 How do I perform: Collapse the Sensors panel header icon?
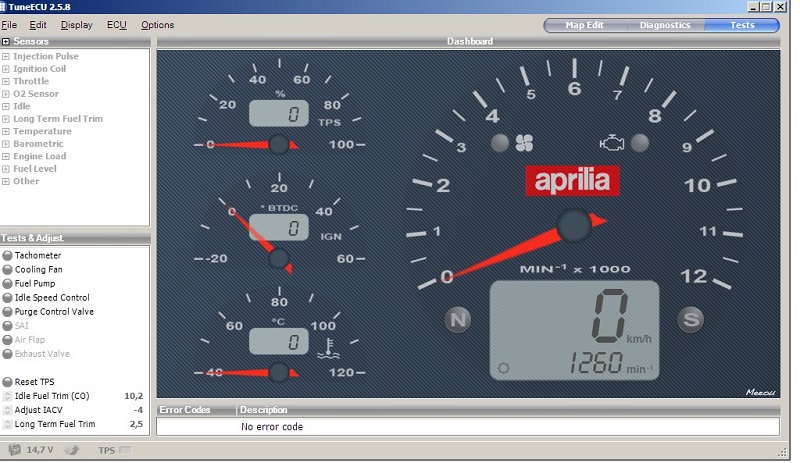[6, 41]
